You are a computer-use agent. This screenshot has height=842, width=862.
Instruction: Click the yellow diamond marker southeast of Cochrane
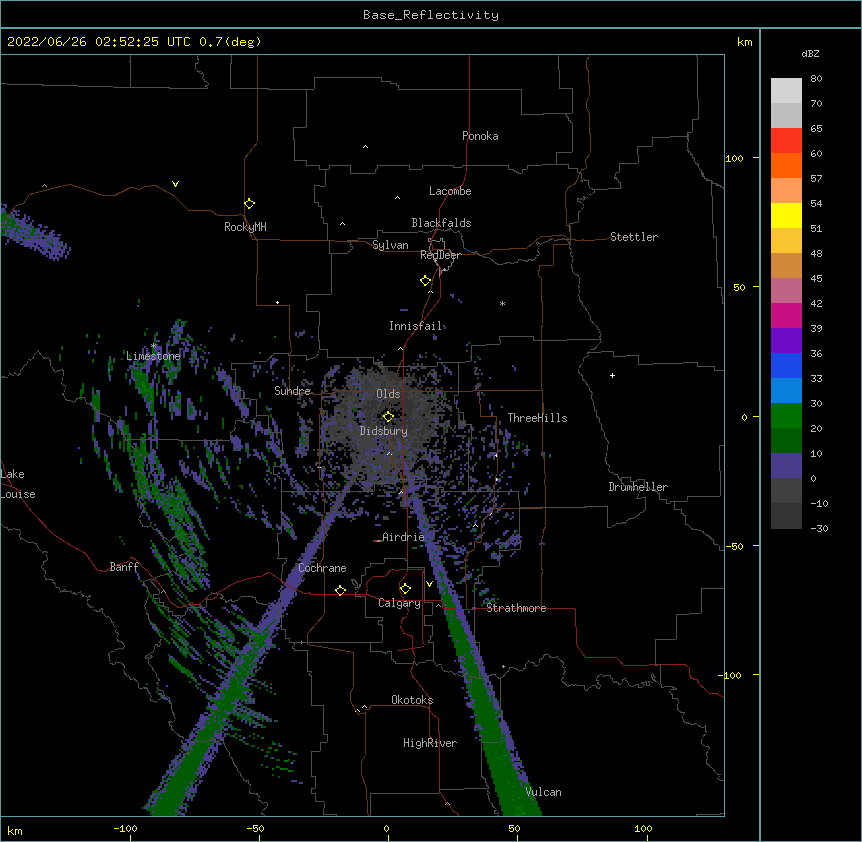click(x=340, y=590)
